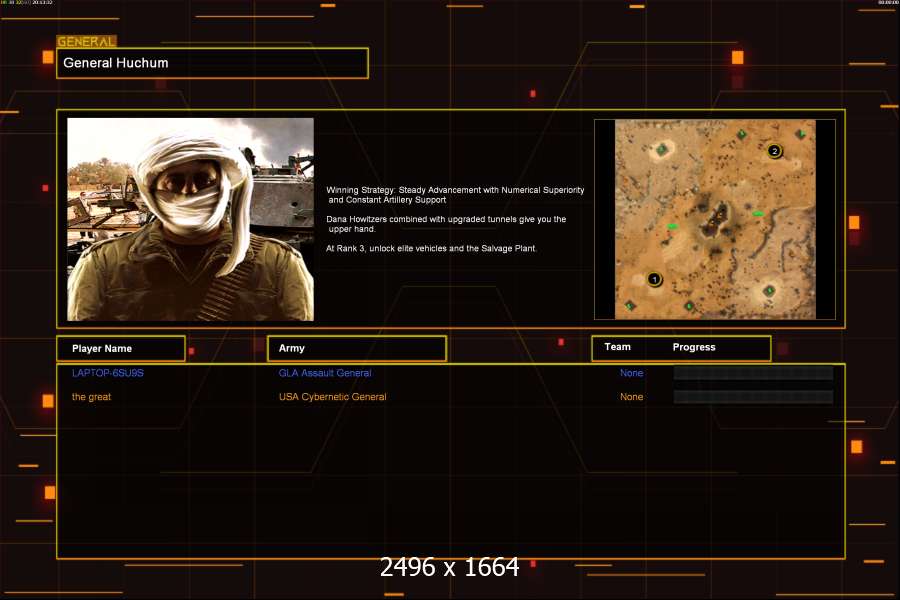
Task: Click the loading progress bar for the great
Action: 753,397
